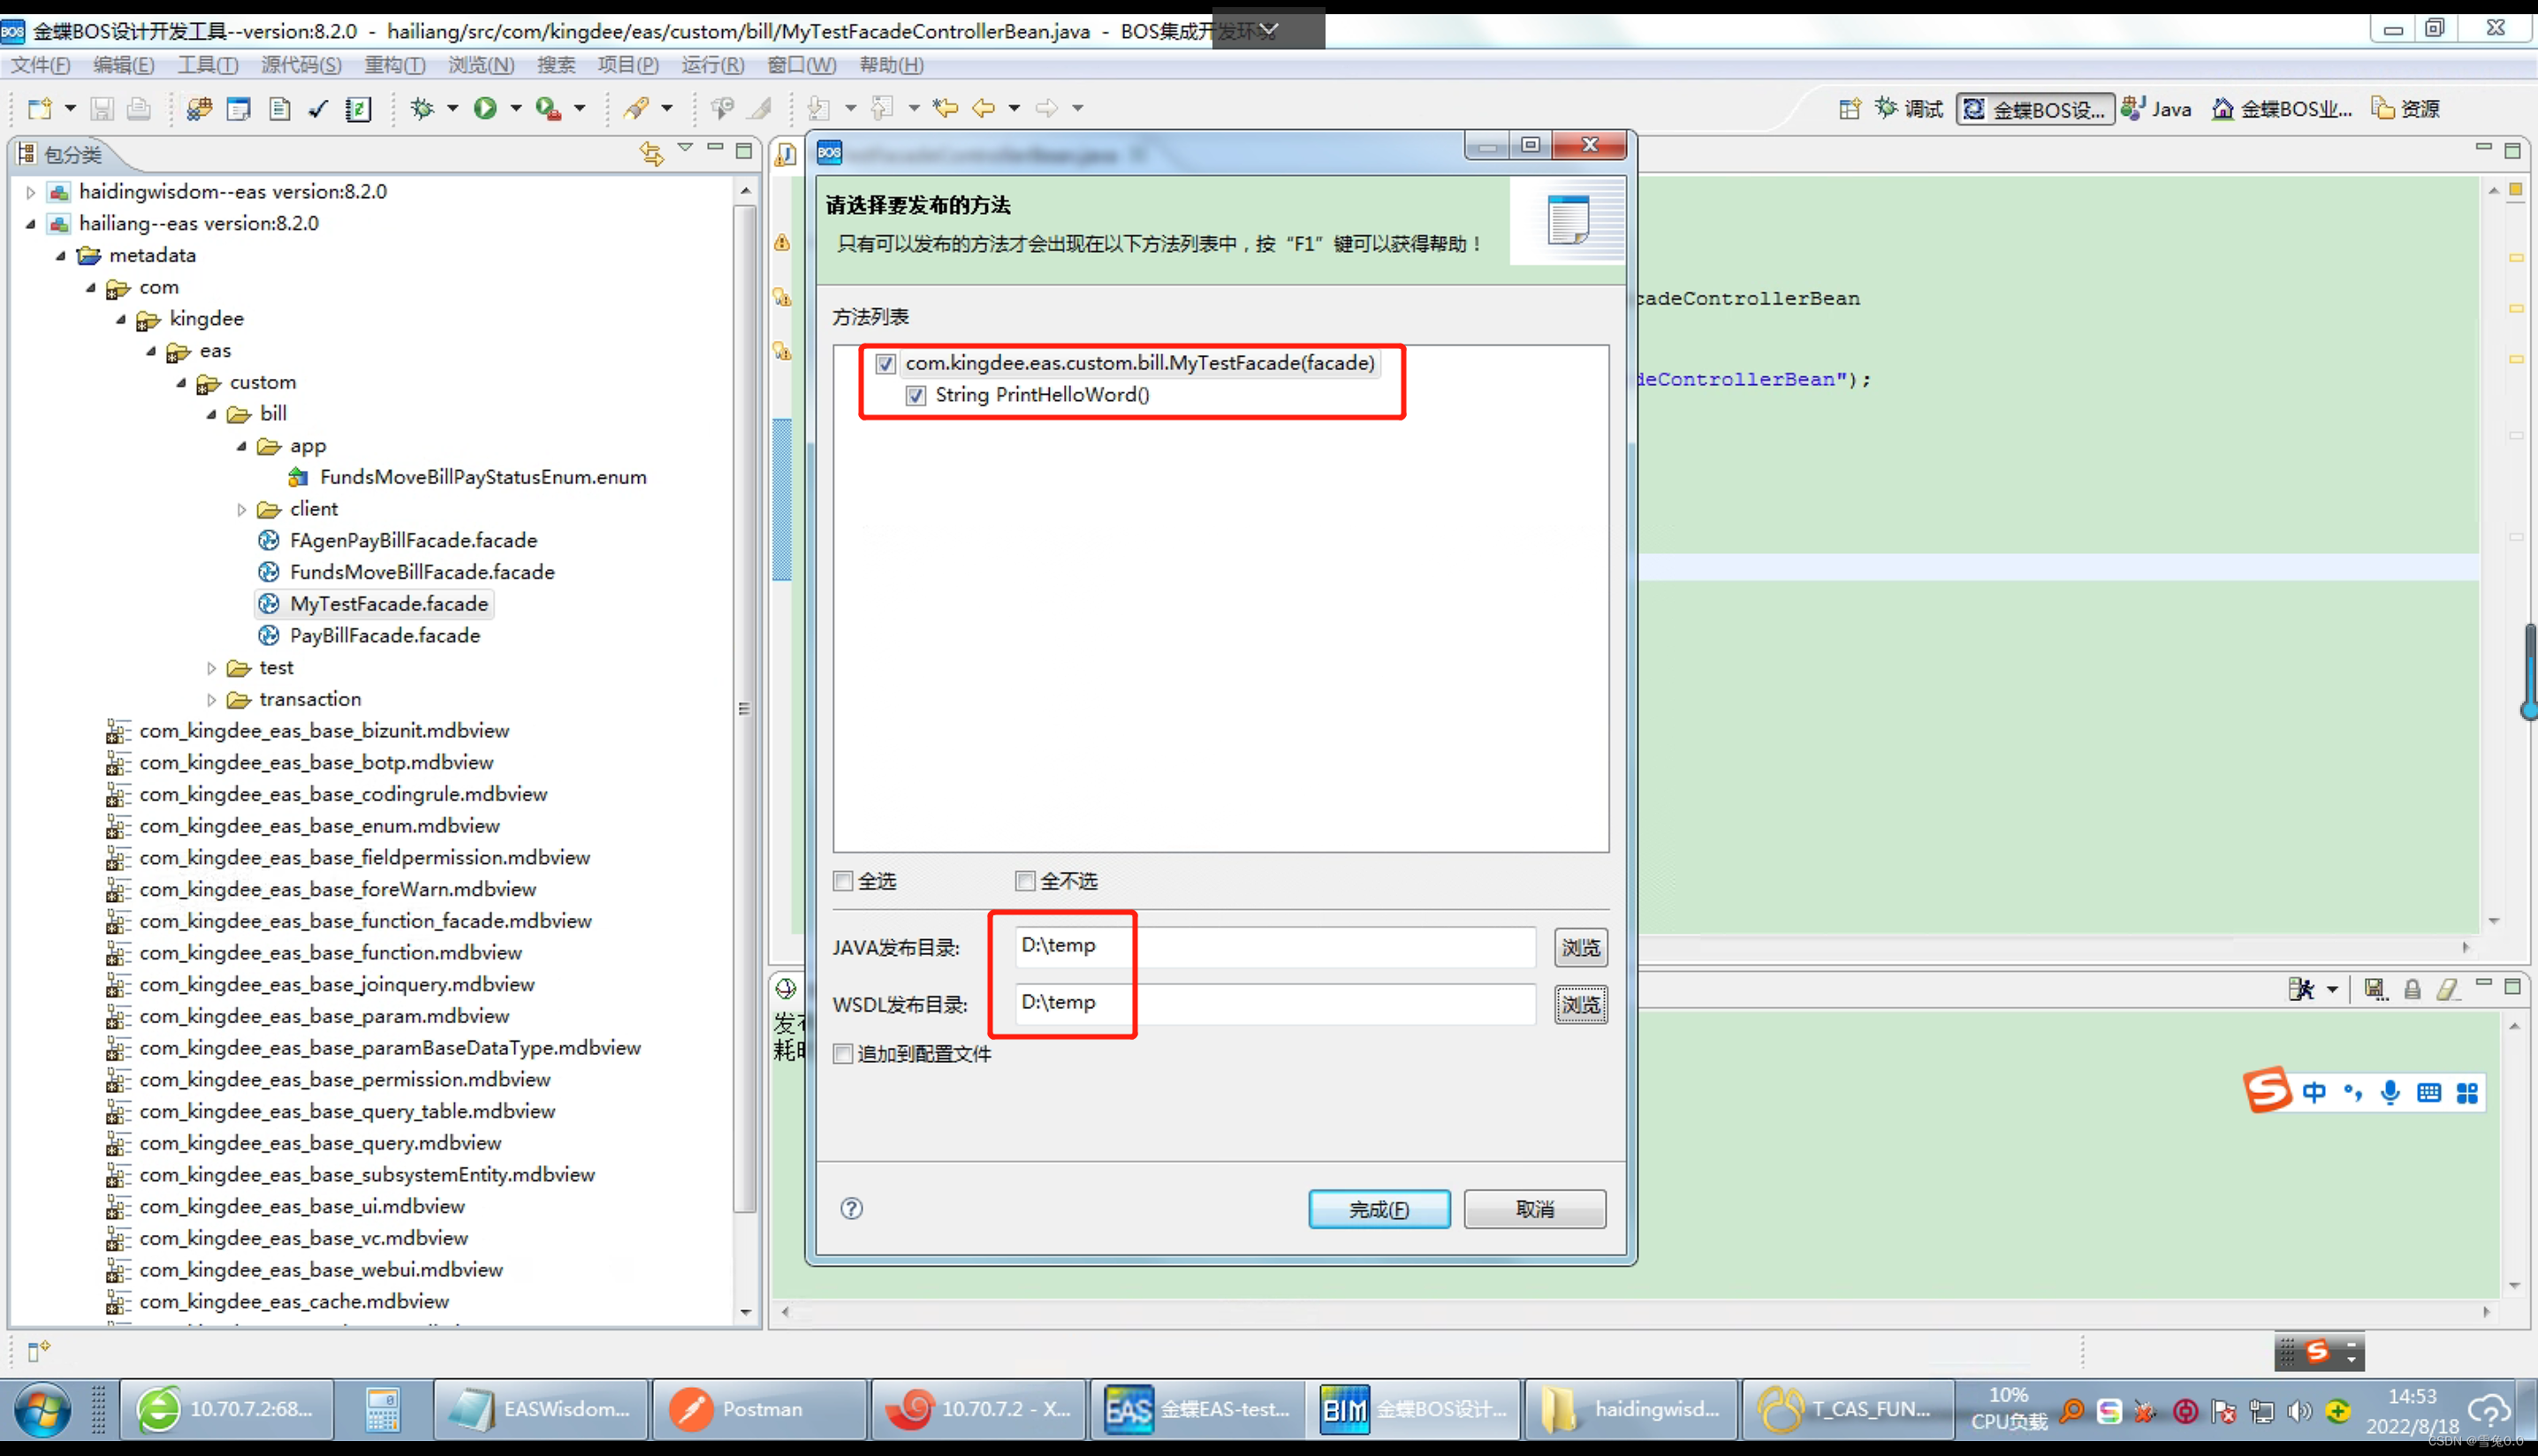Viewport: 2538px width, 1456px height.
Task: Open Postman from the taskbar
Action: [760, 1409]
